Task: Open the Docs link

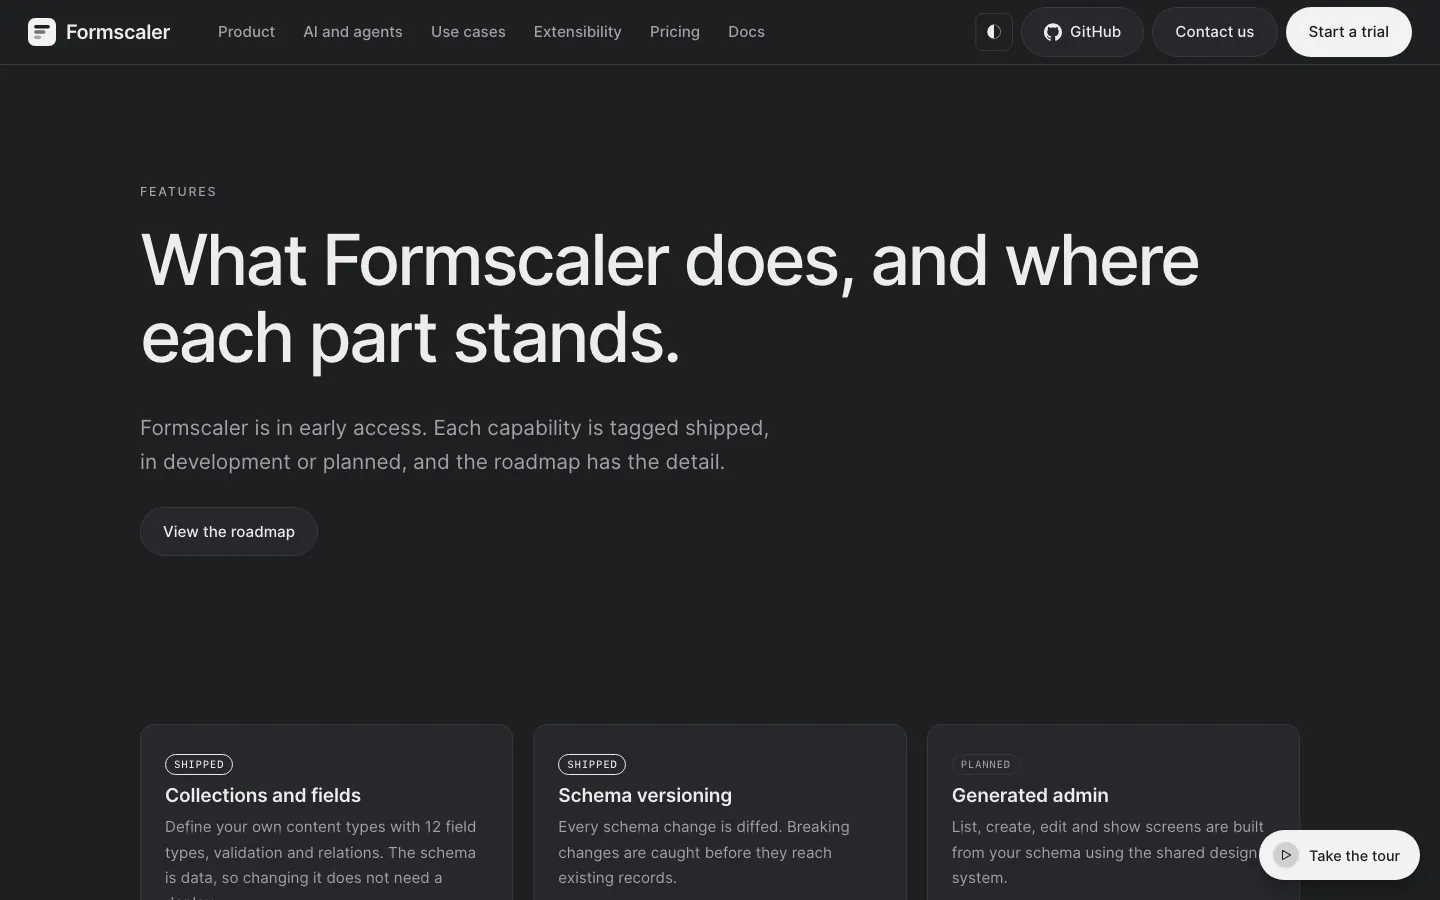Action: pos(746,32)
